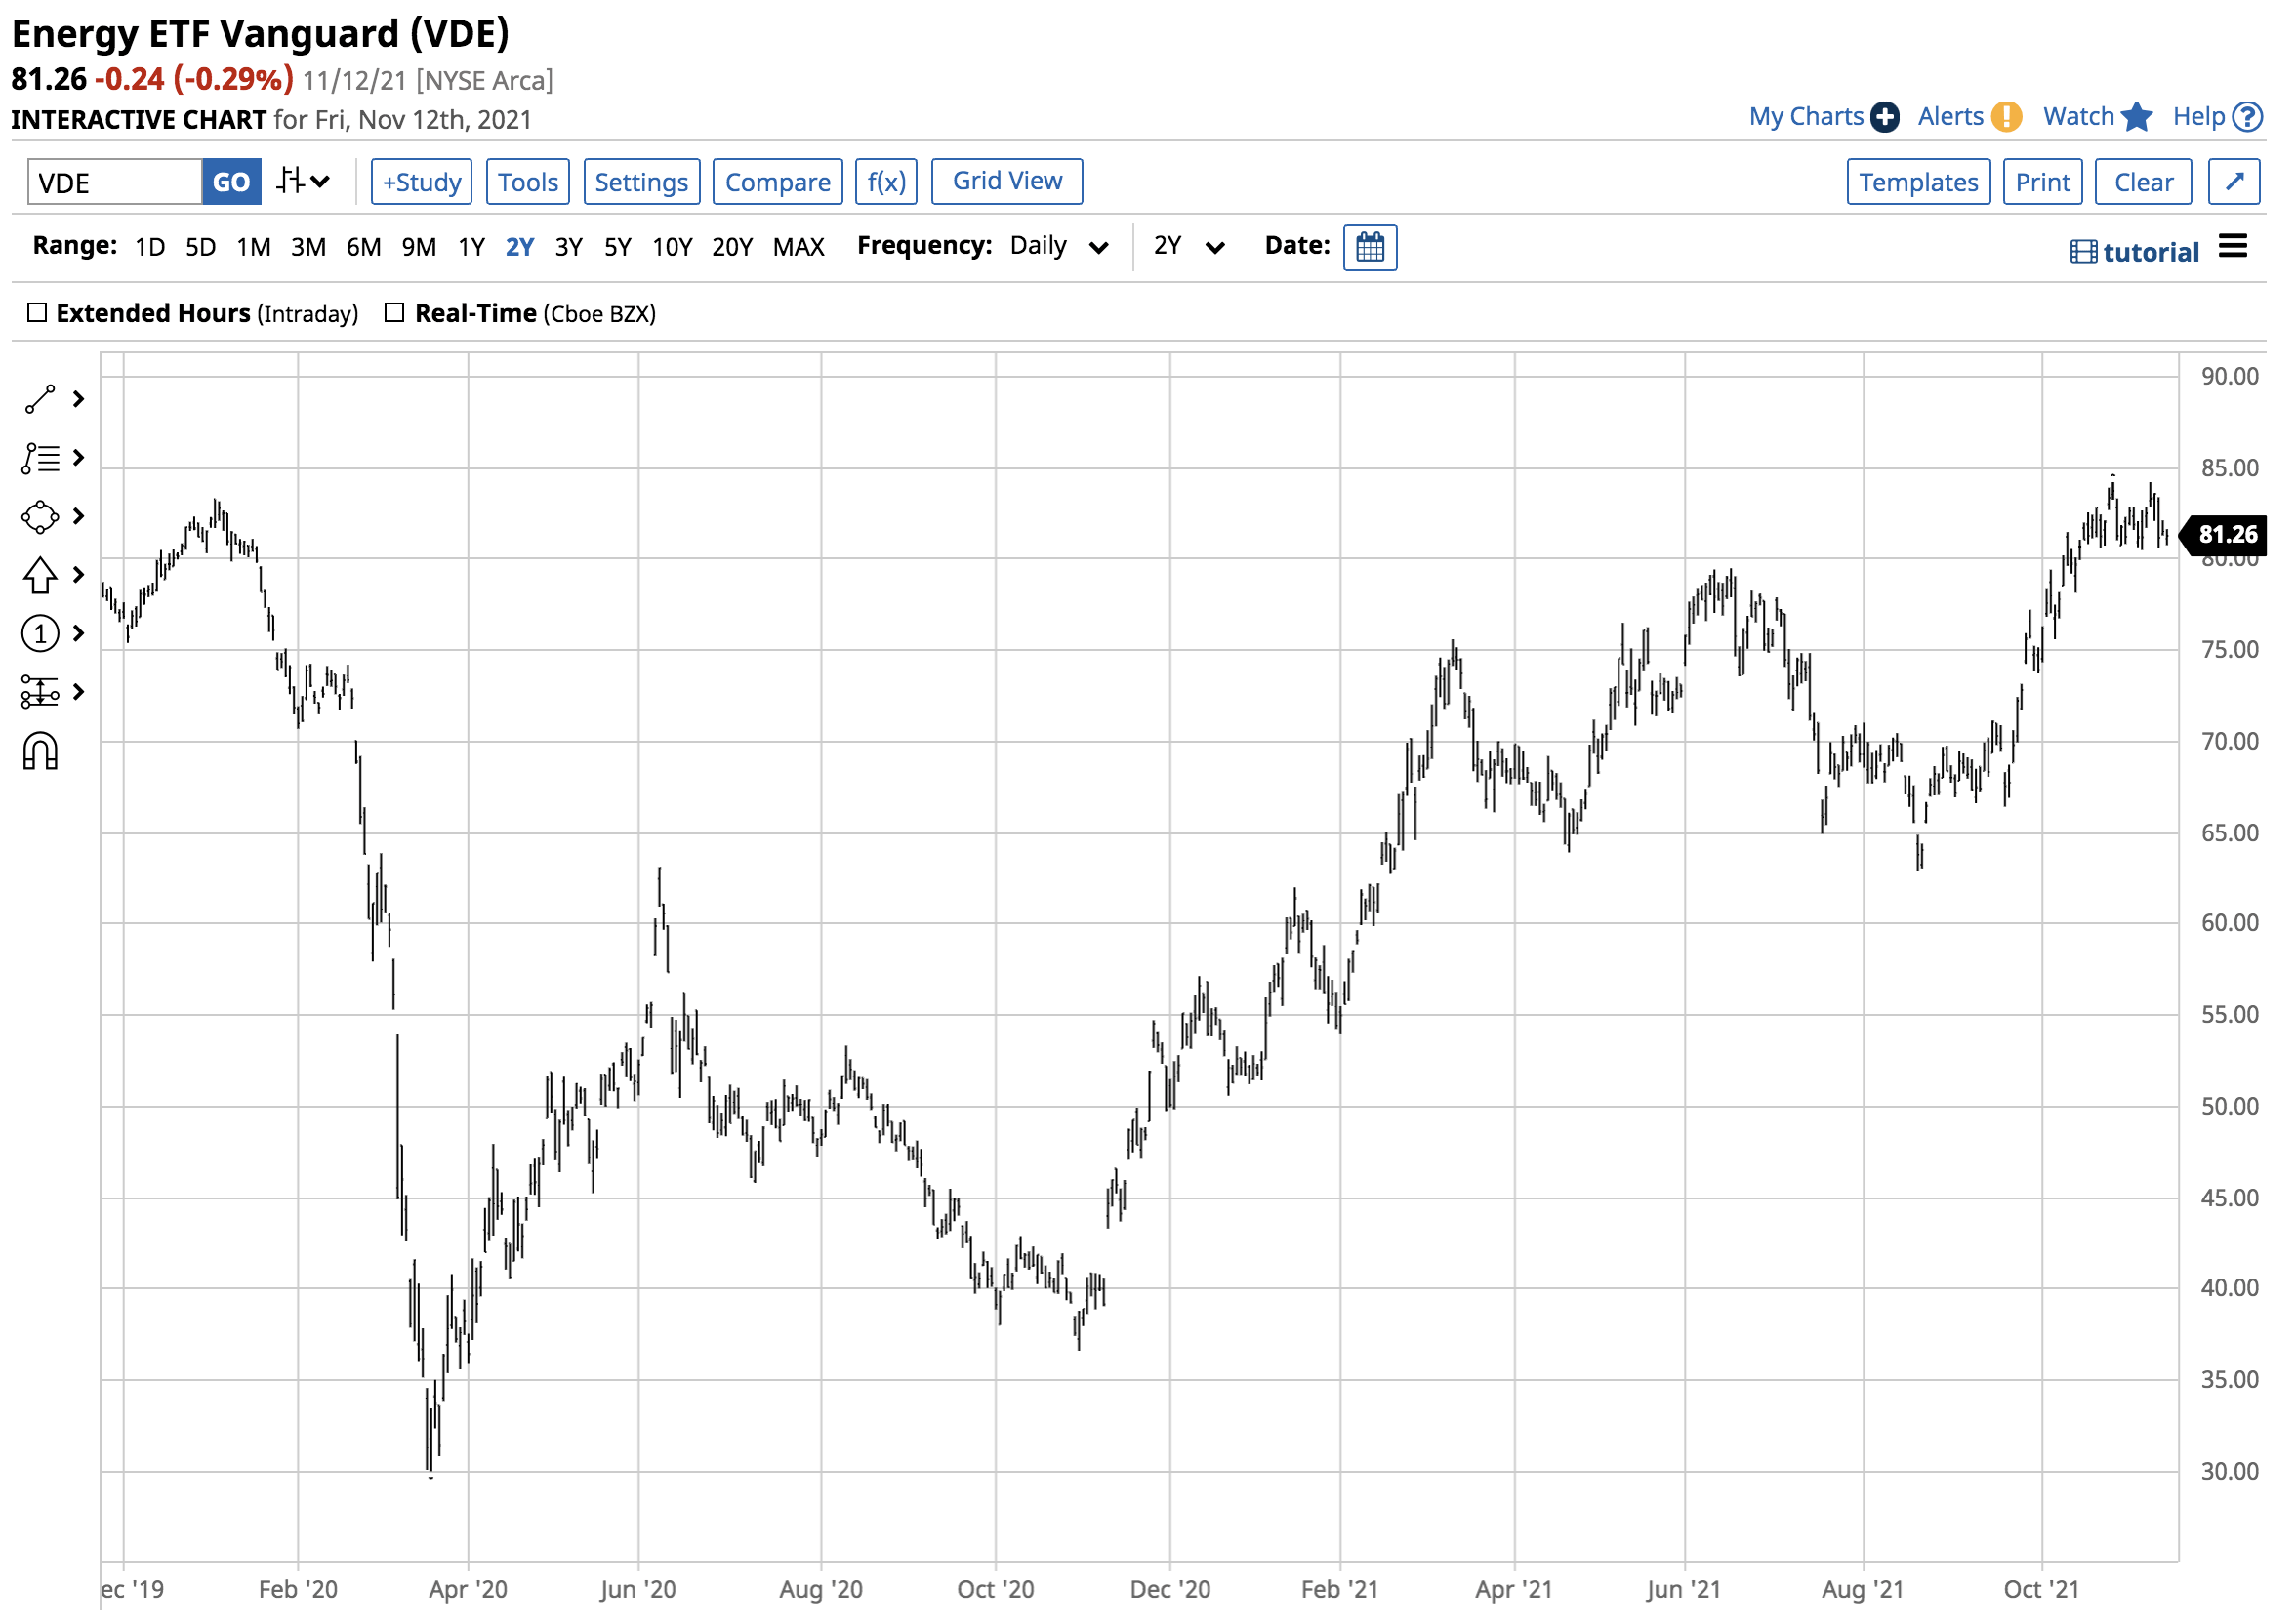Select the 3M range
Image resolution: width=2296 pixels, height=1624 pixels.
point(309,247)
